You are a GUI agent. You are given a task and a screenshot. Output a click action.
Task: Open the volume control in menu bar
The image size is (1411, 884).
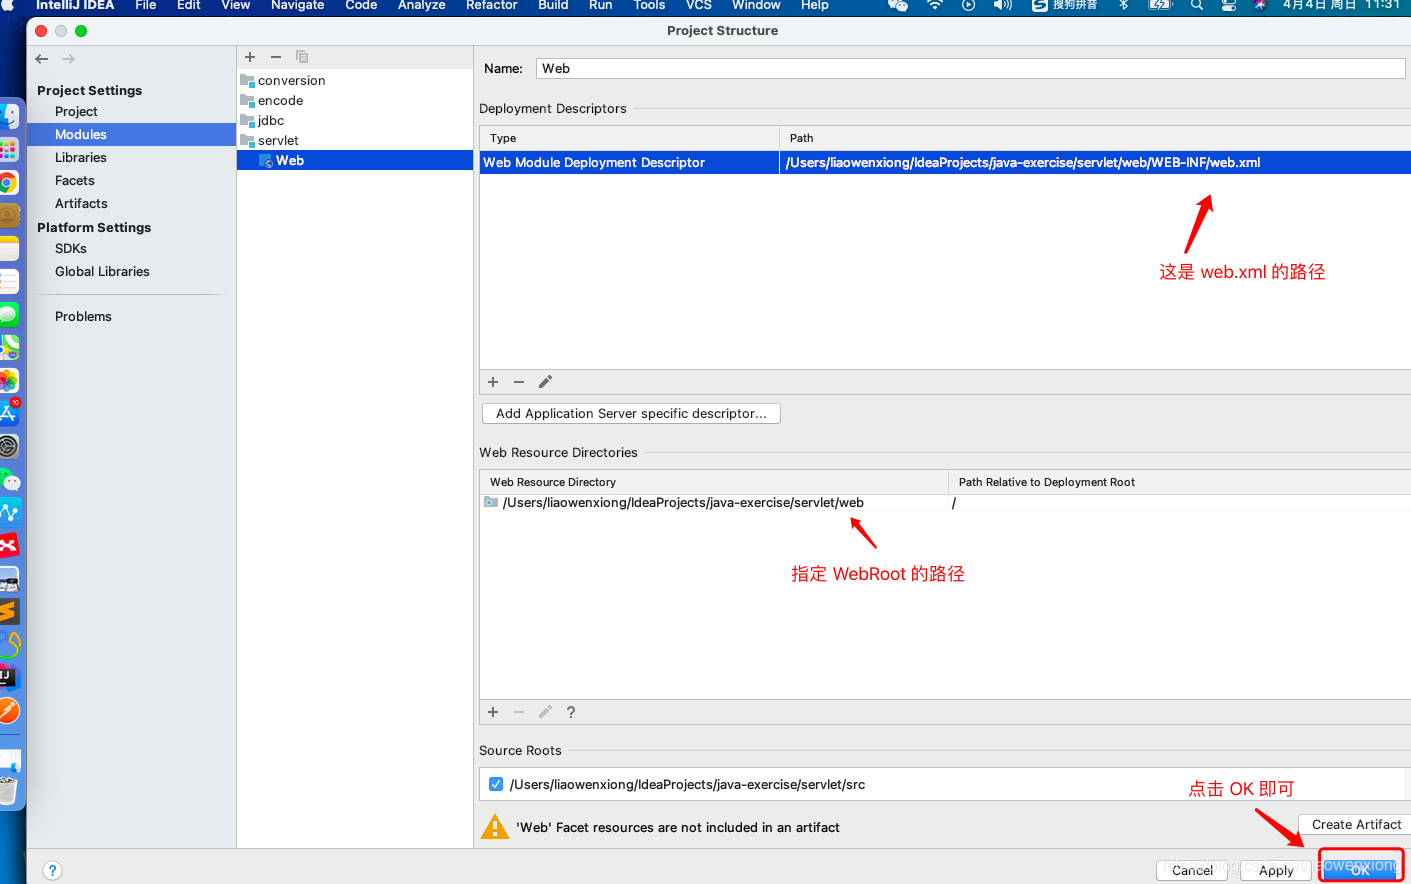(x=1002, y=5)
